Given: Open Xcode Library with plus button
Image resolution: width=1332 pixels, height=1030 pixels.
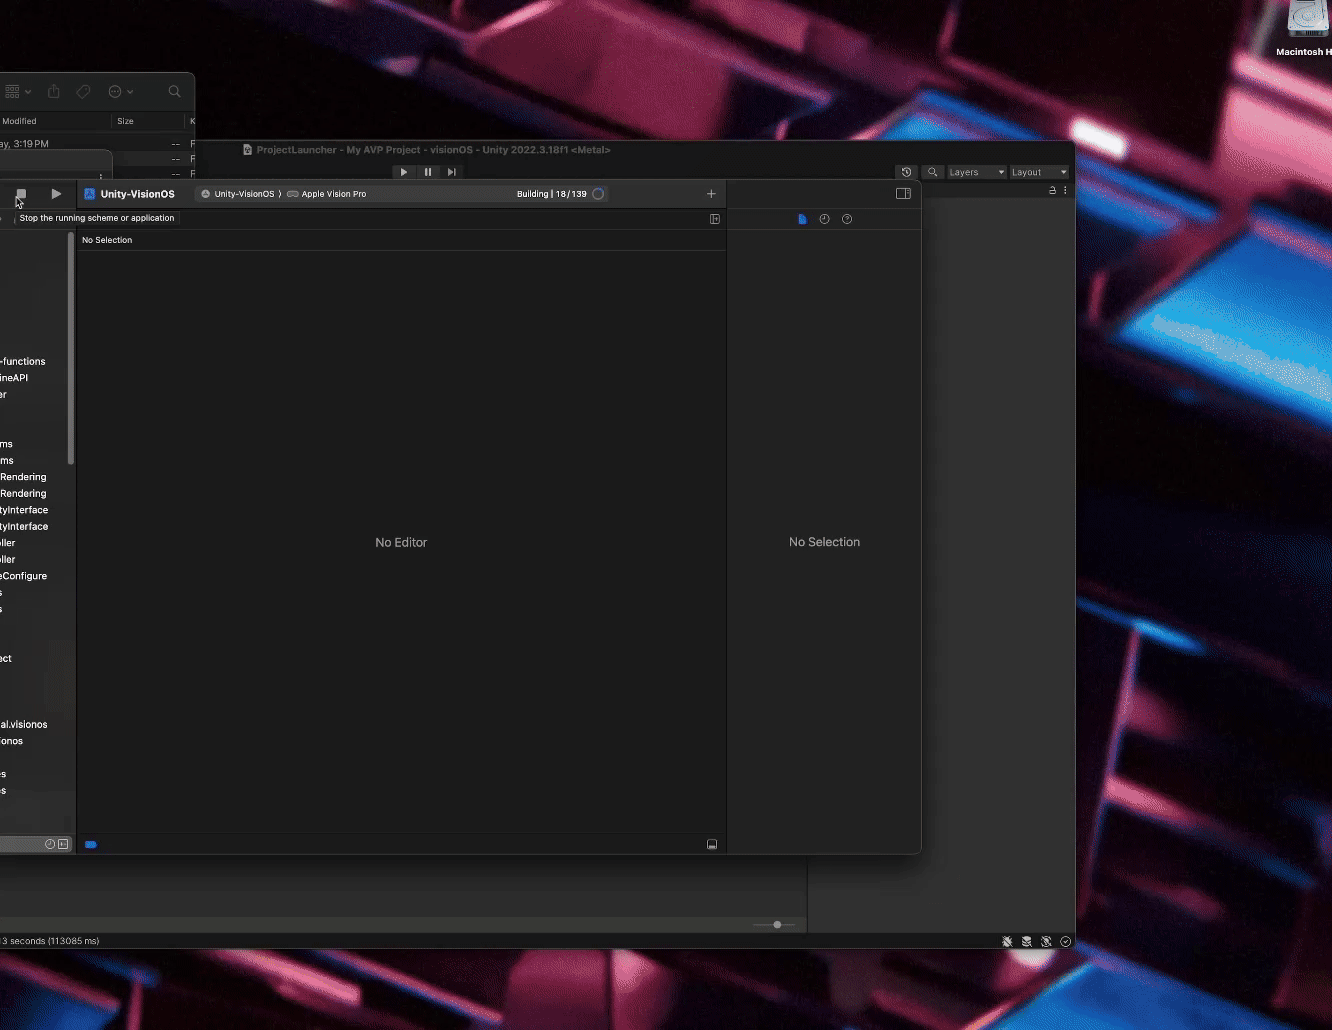Looking at the screenshot, I should 711,194.
